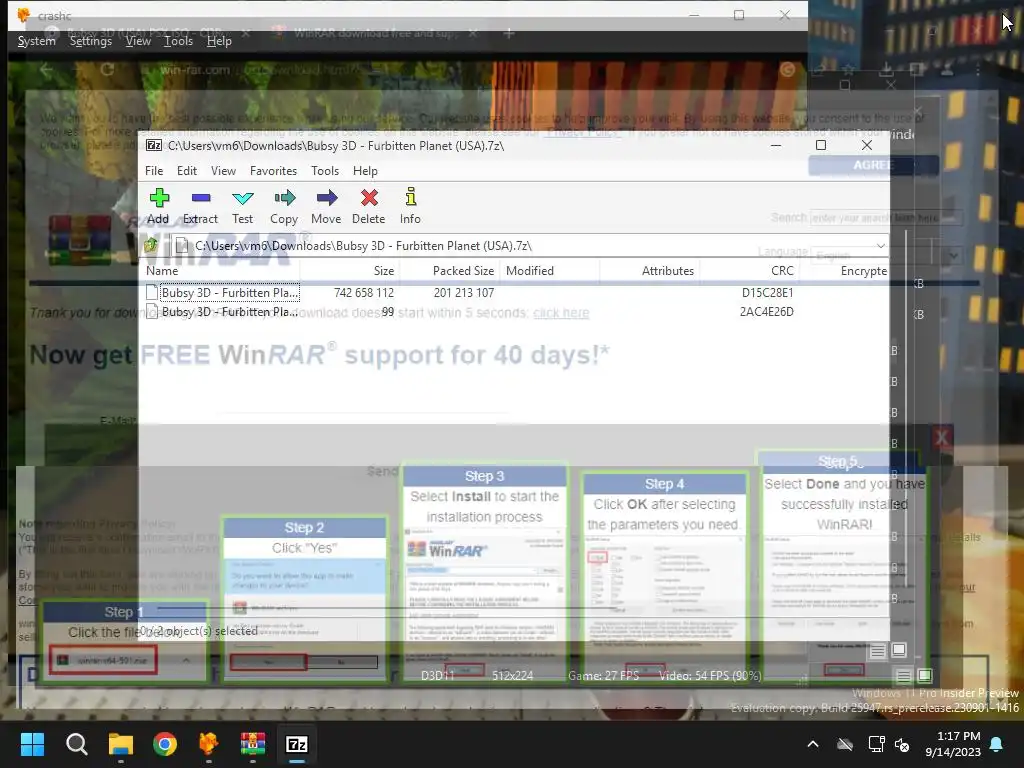1024x768 pixels.
Task: Open the notification bell in the tray
Action: 997,744
